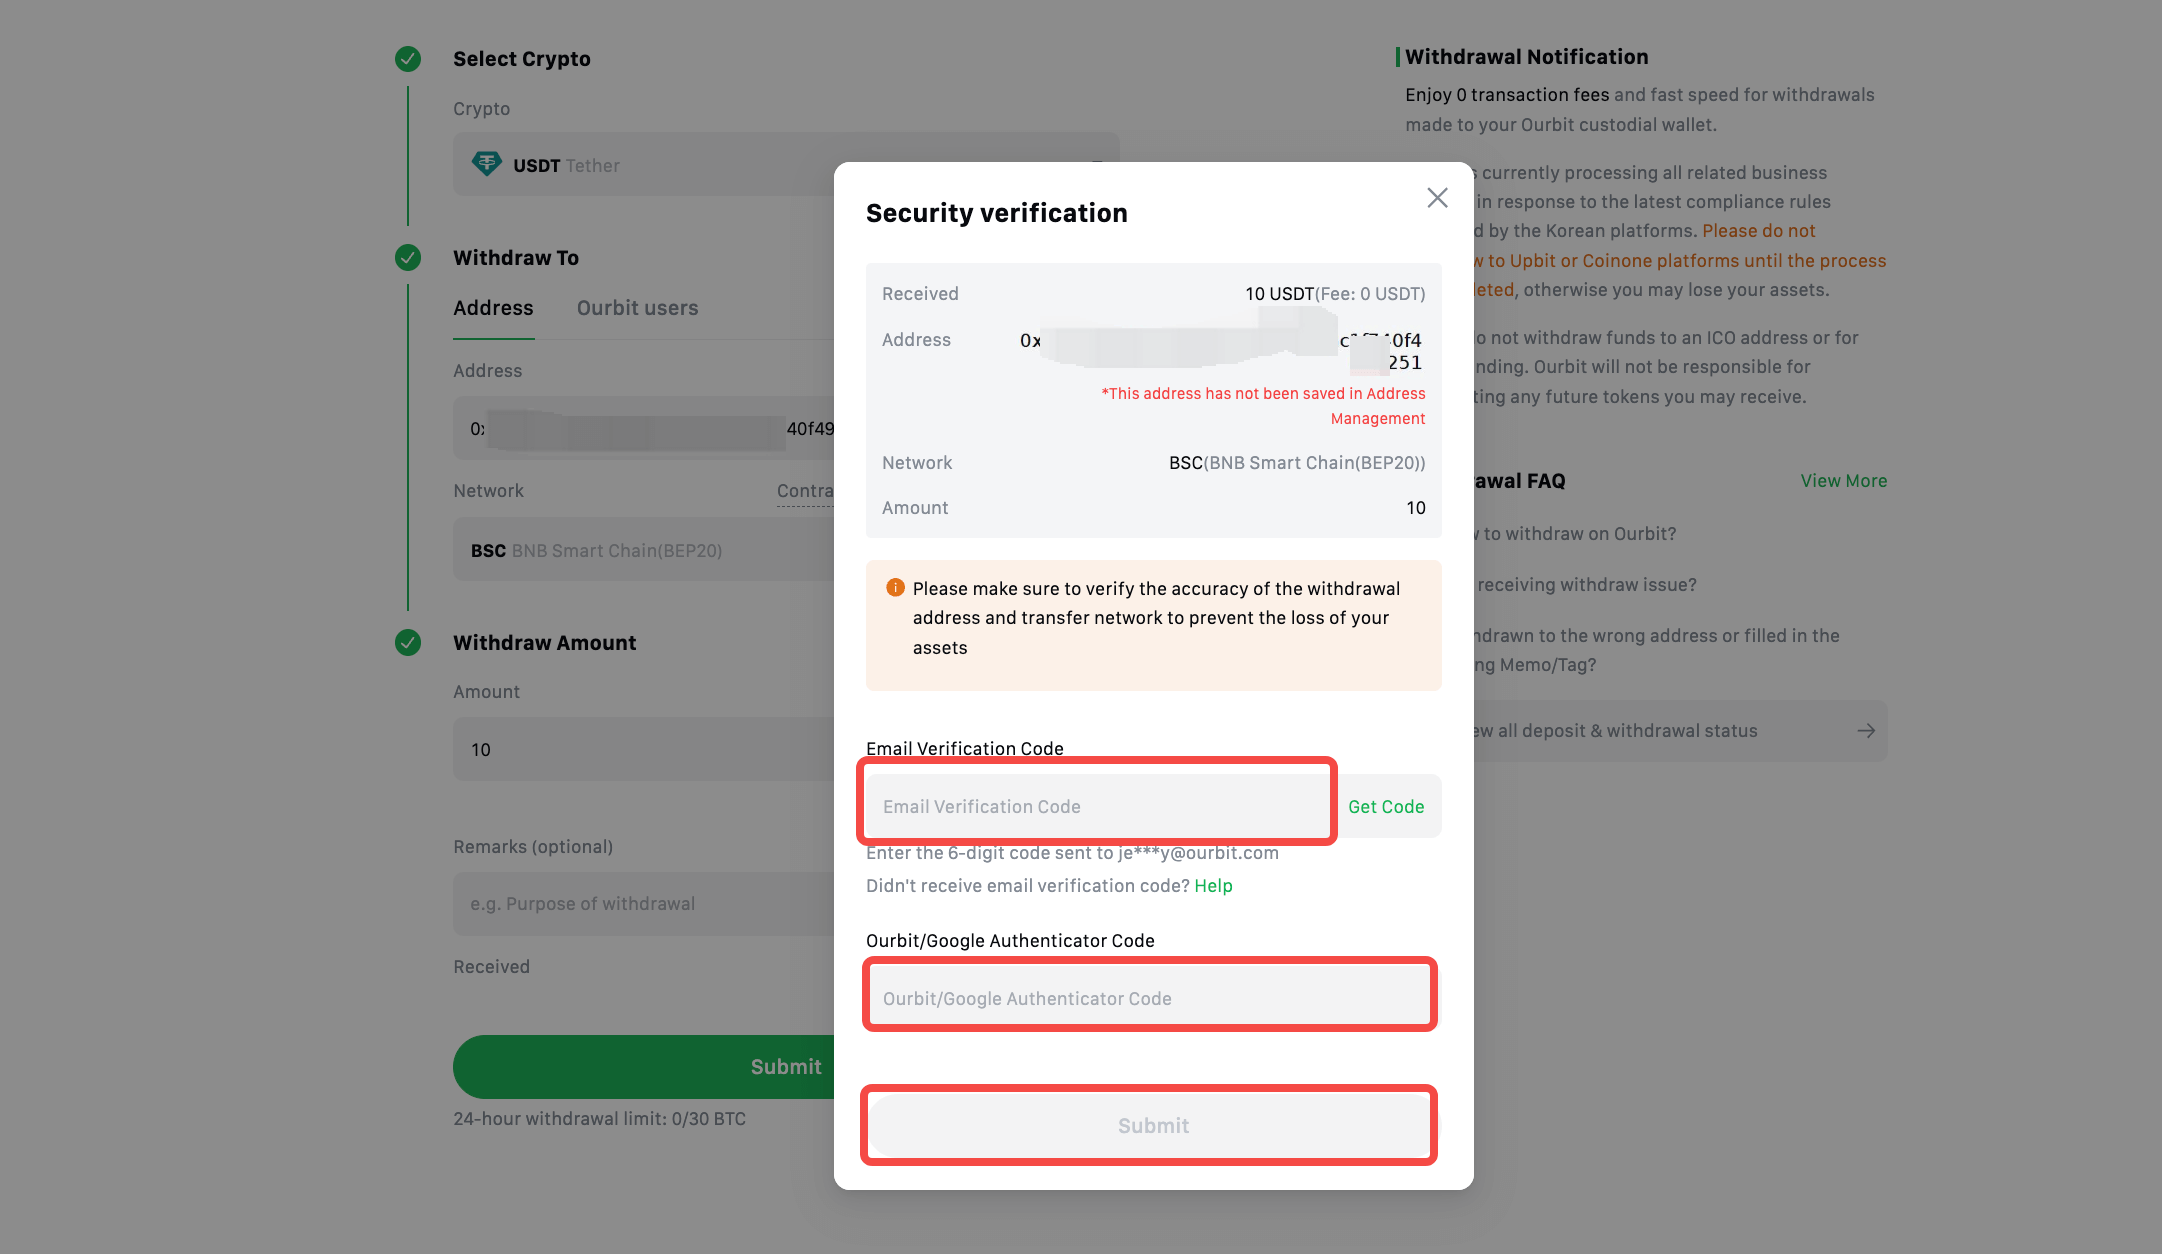This screenshot has width=2162, height=1254.
Task: Click the USDT Tether coin icon
Action: tap(486, 164)
